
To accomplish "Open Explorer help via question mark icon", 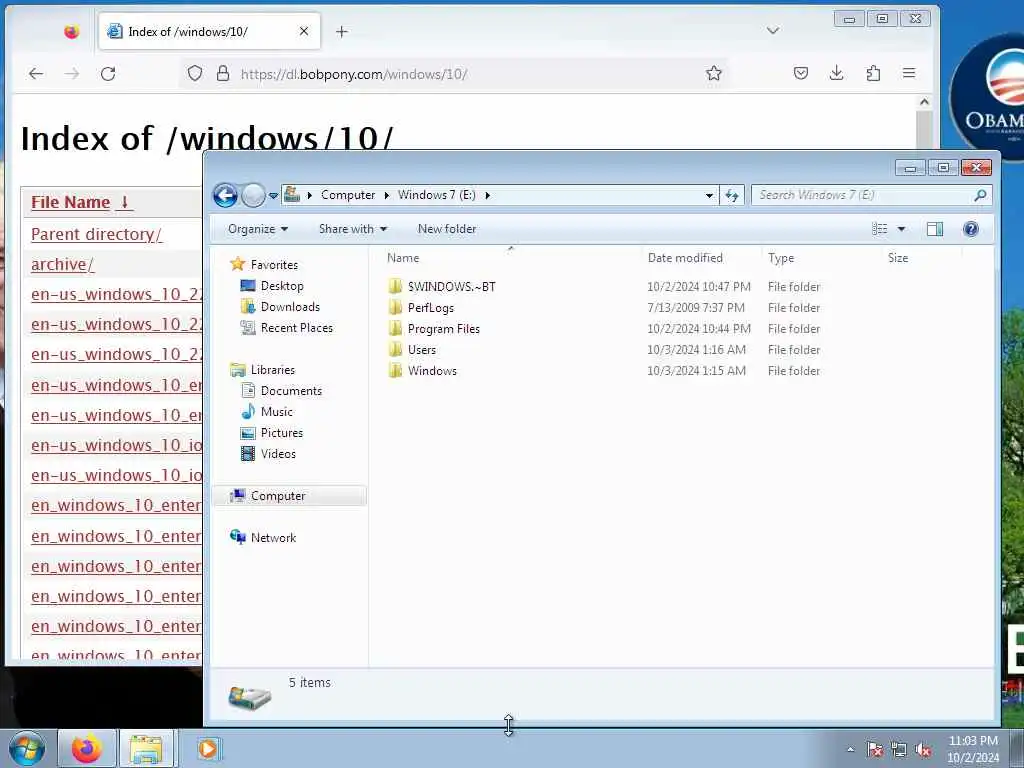I will [970, 229].
